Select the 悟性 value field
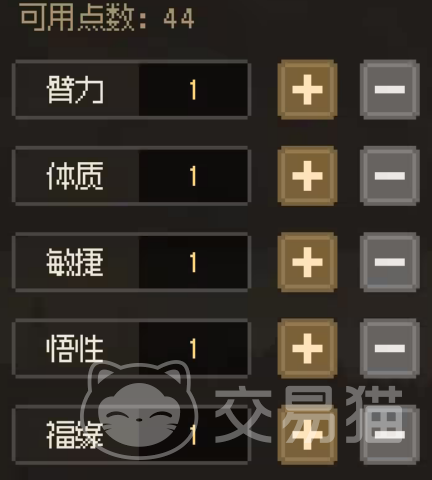 click(x=193, y=348)
